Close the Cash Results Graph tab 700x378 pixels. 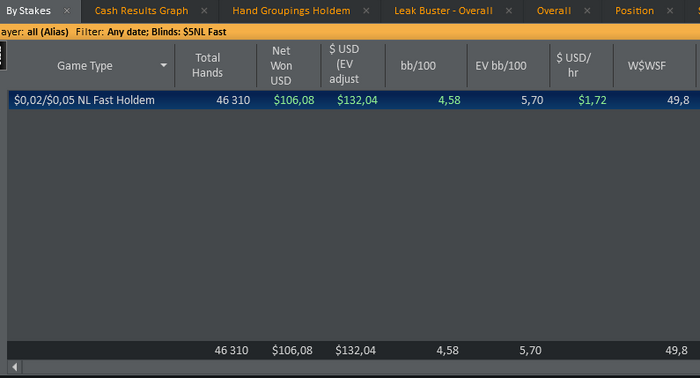(x=204, y=11)
